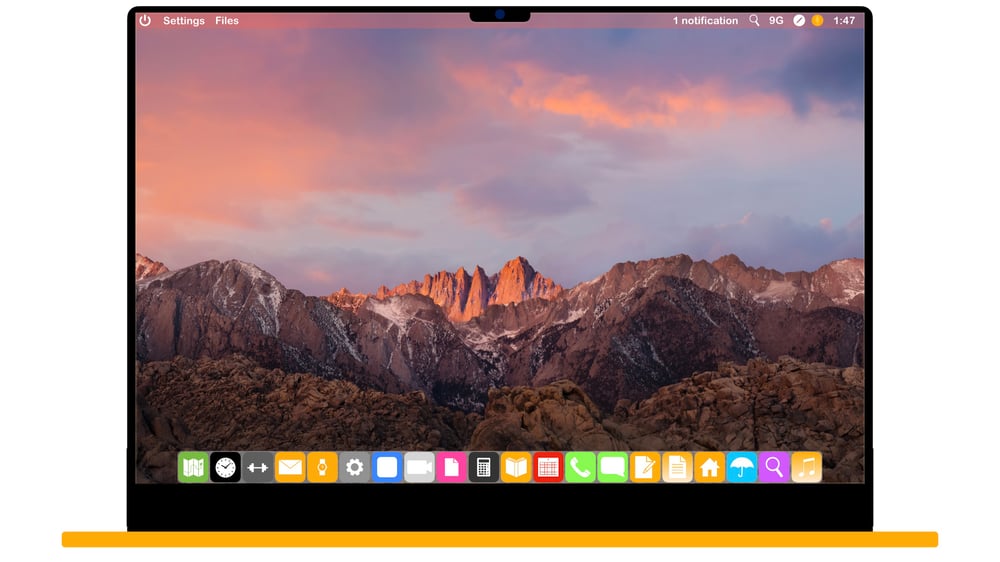Open the Books app with open-book icon
This screenshot has height=562, width=1000.
pos(516,468)
